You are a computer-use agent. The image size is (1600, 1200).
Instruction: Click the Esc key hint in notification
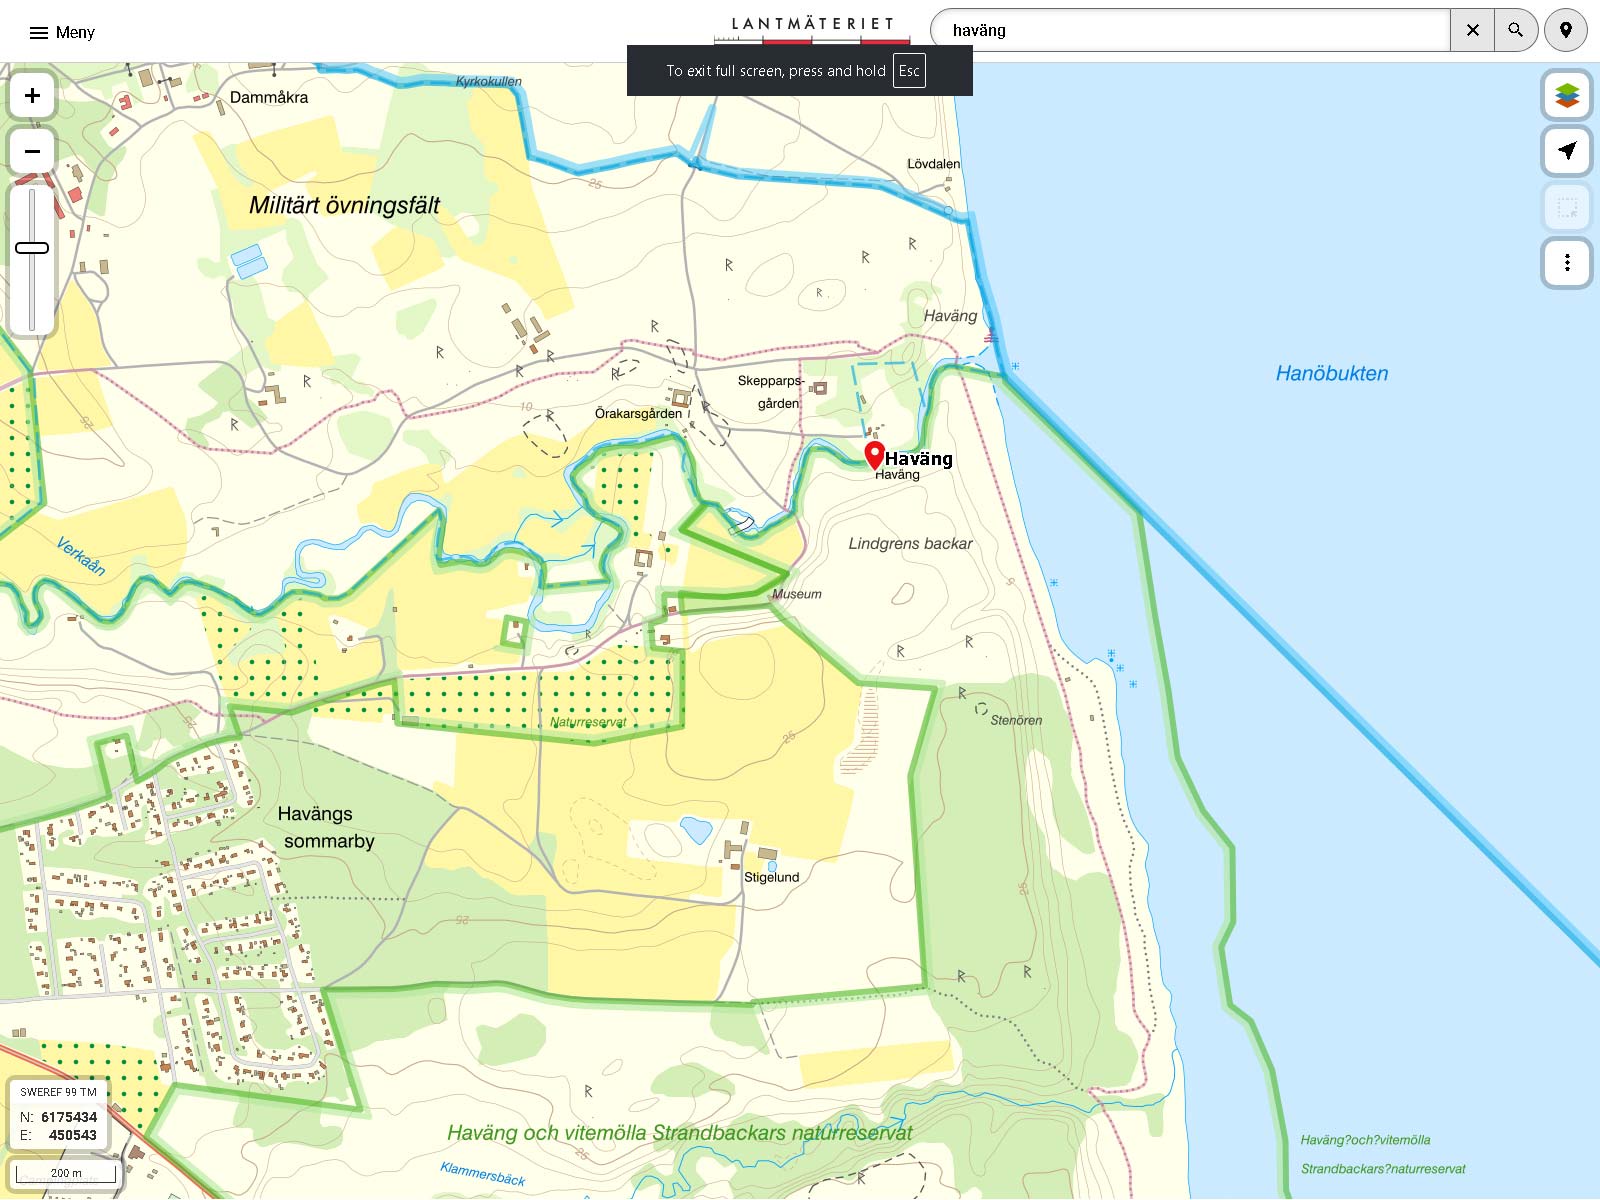point(908,71)
